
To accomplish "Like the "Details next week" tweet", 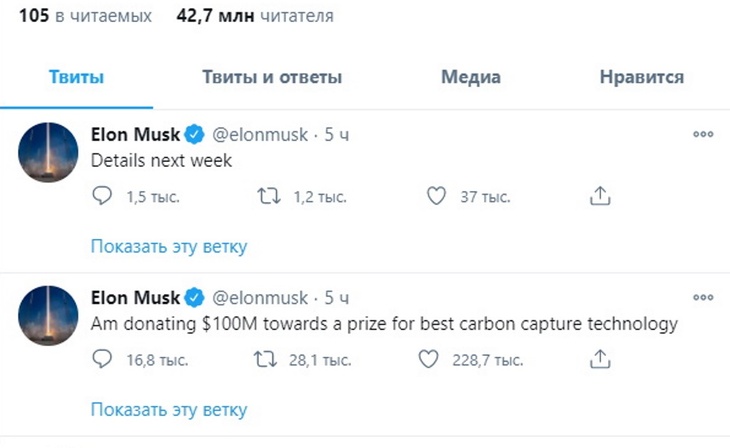I will coord(435,197).
